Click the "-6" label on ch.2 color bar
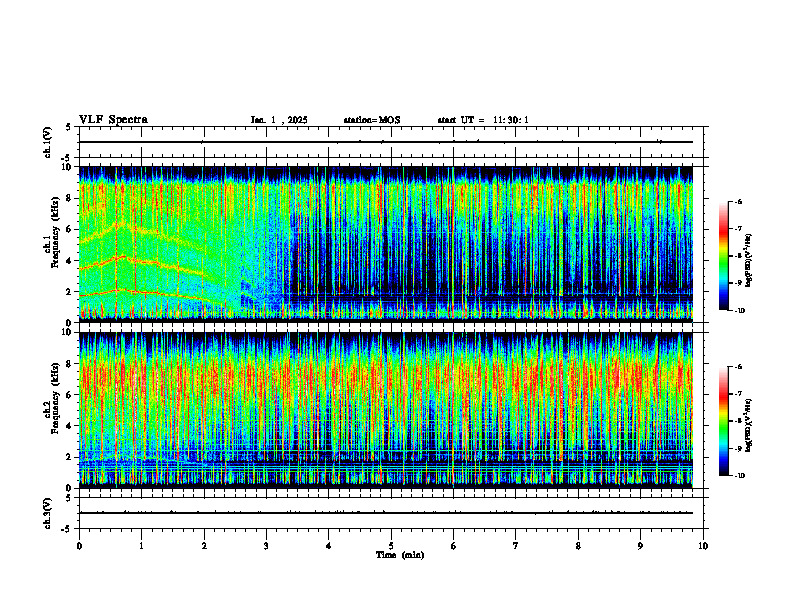 pyautogui.click(x=738, y=367)
